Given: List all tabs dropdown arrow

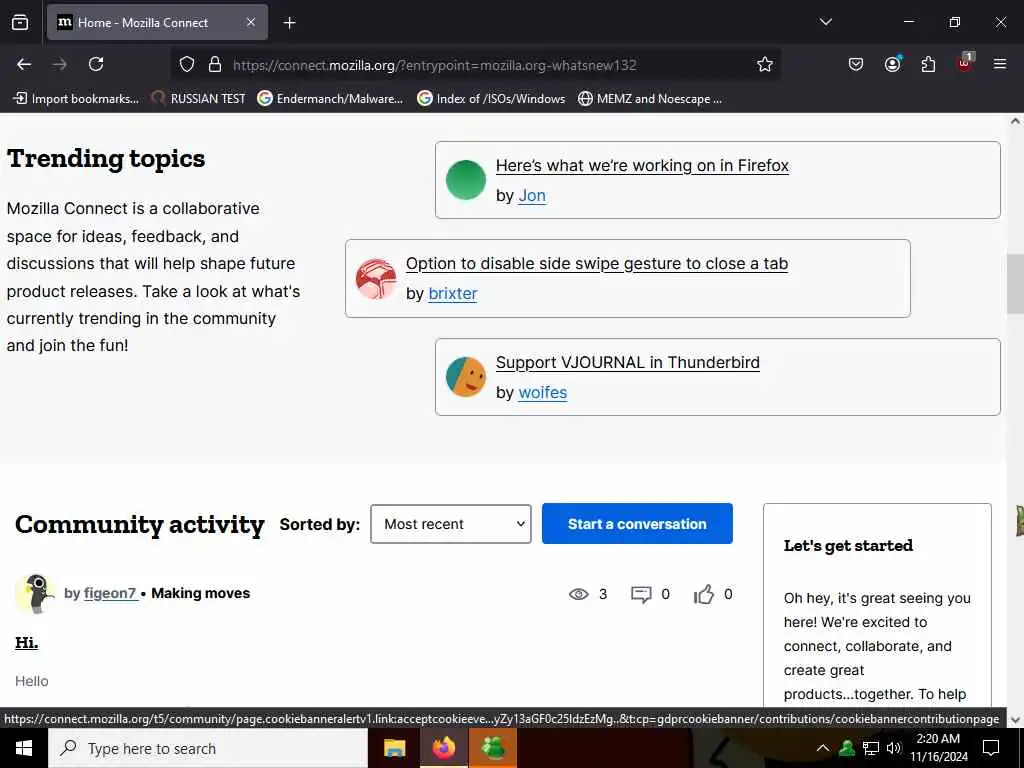Looking at the screenshot, I should tap(825, 22).
